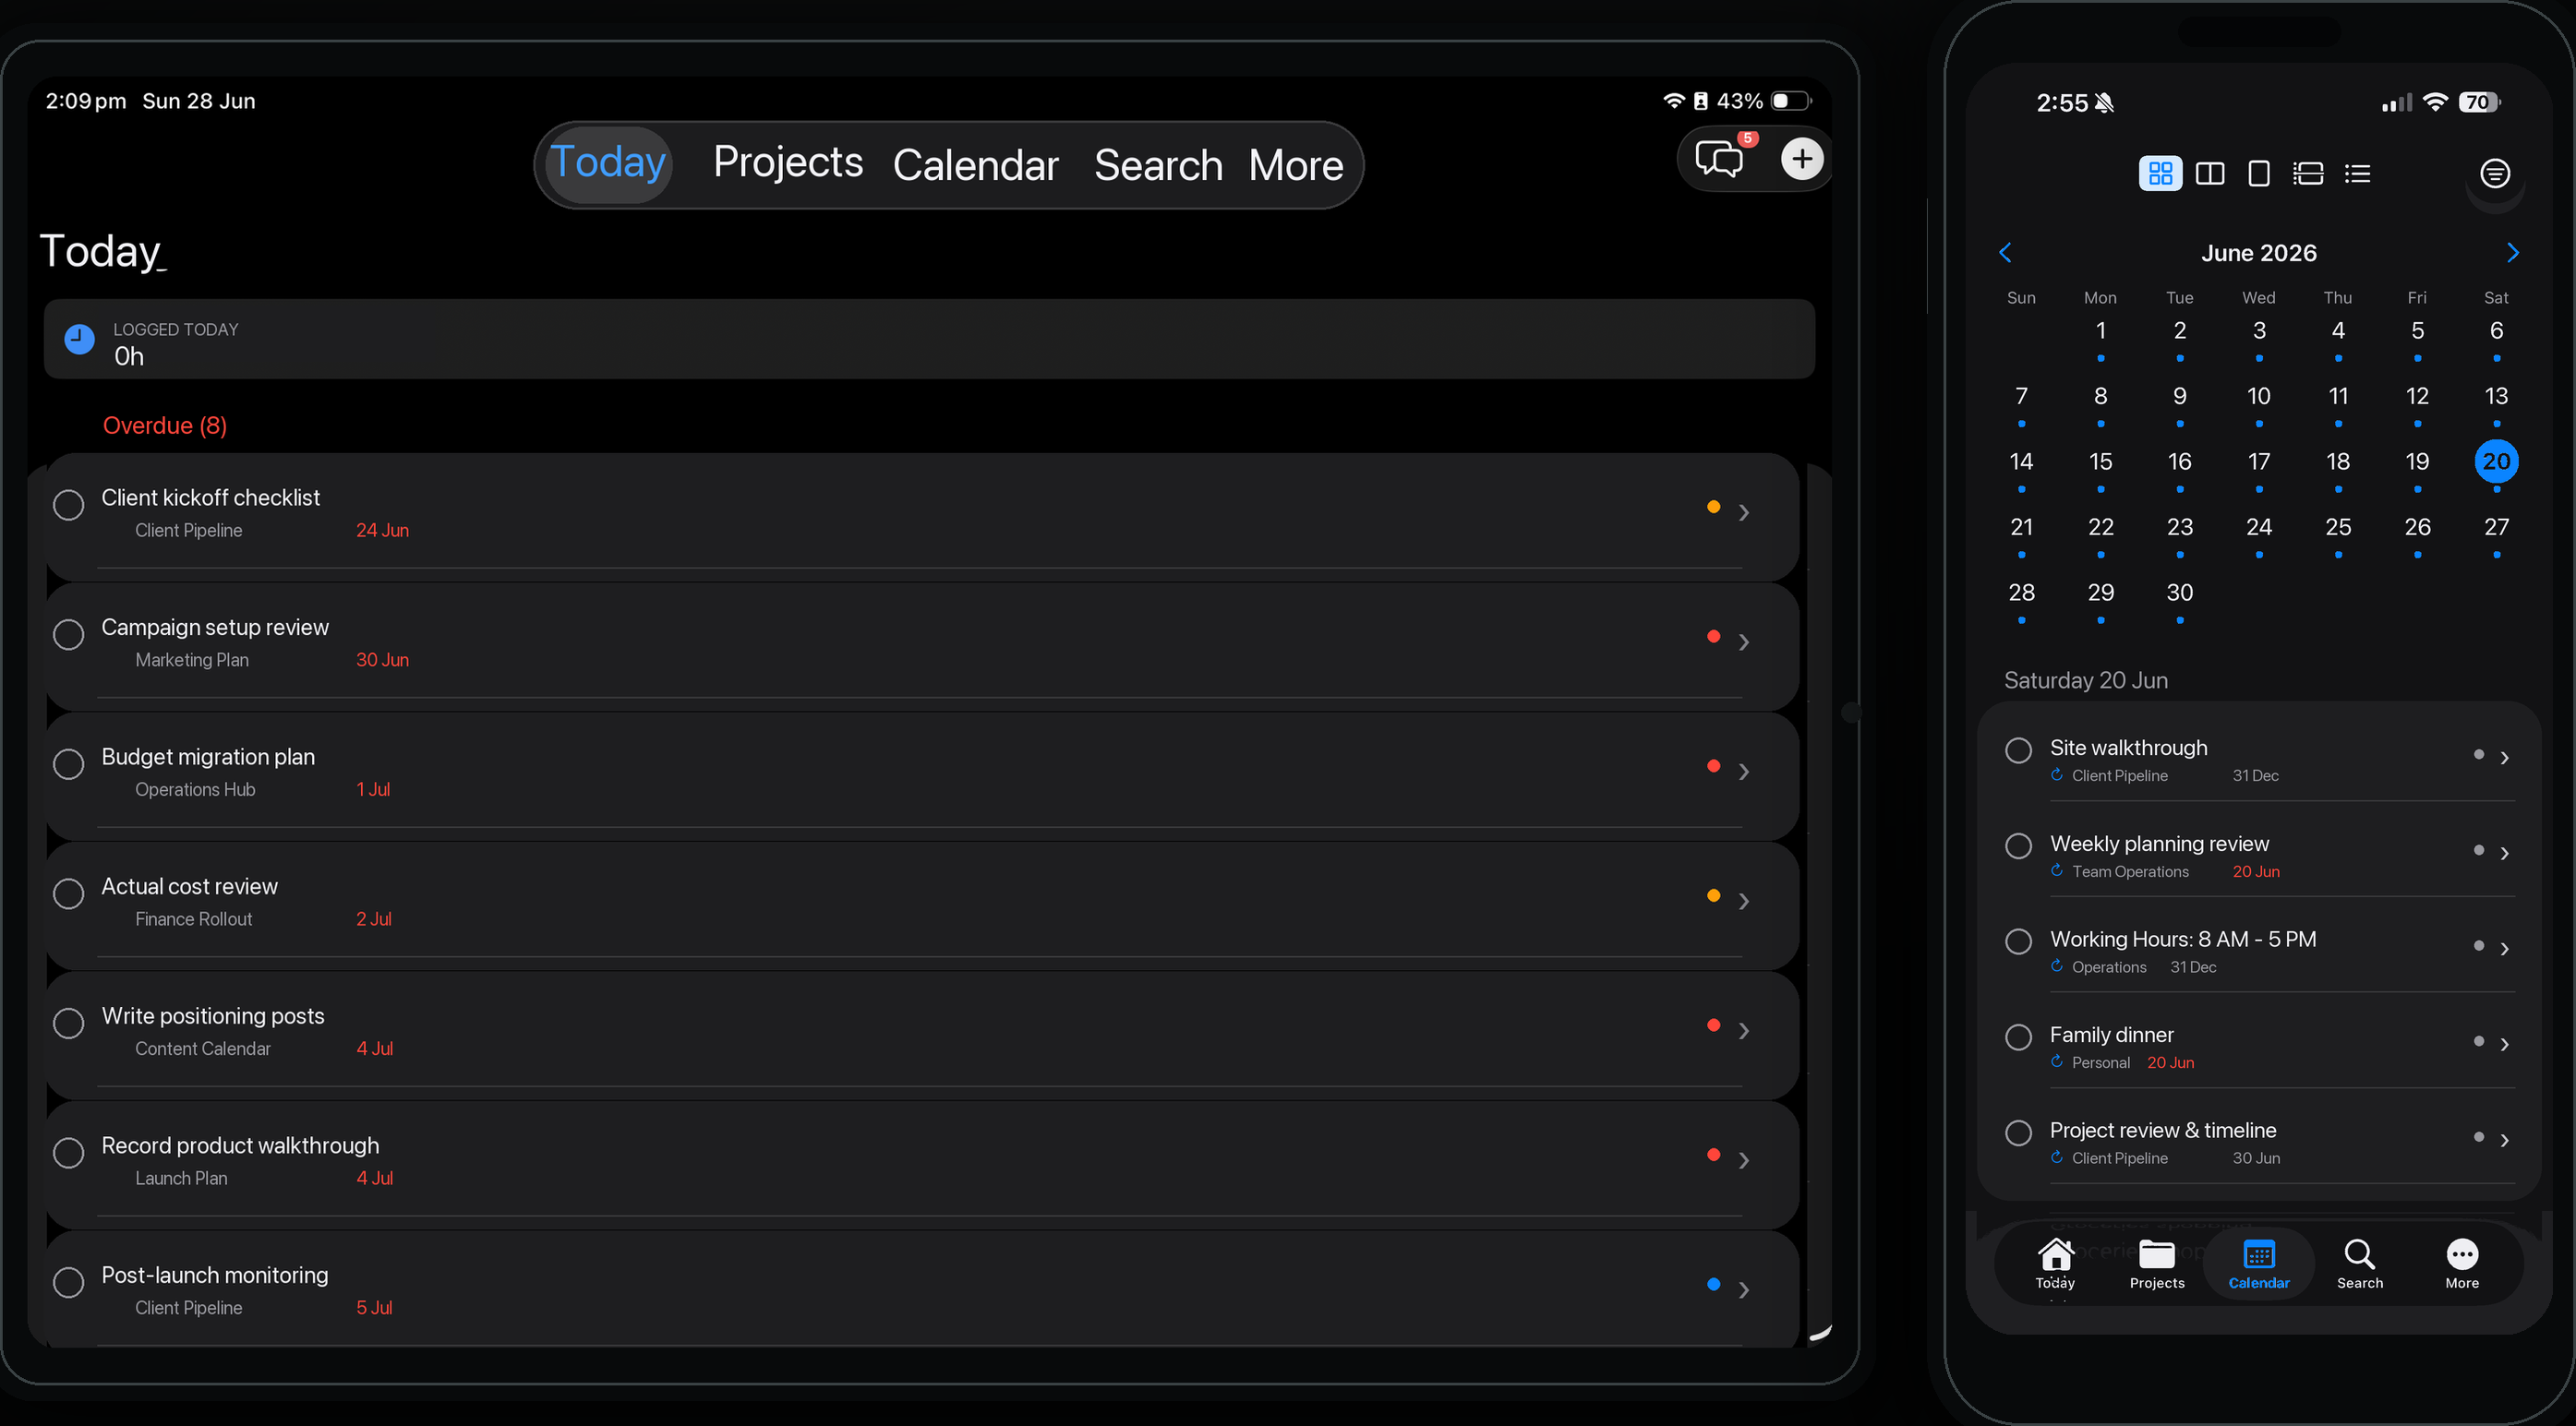Click the Overdue (8) section header

pos(165,425)
